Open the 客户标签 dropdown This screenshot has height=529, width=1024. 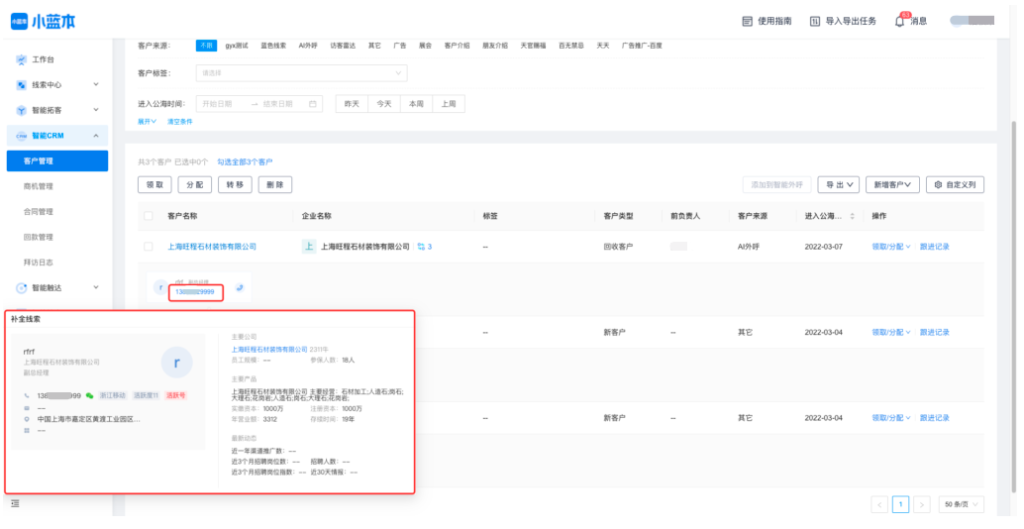coord(301,73)
